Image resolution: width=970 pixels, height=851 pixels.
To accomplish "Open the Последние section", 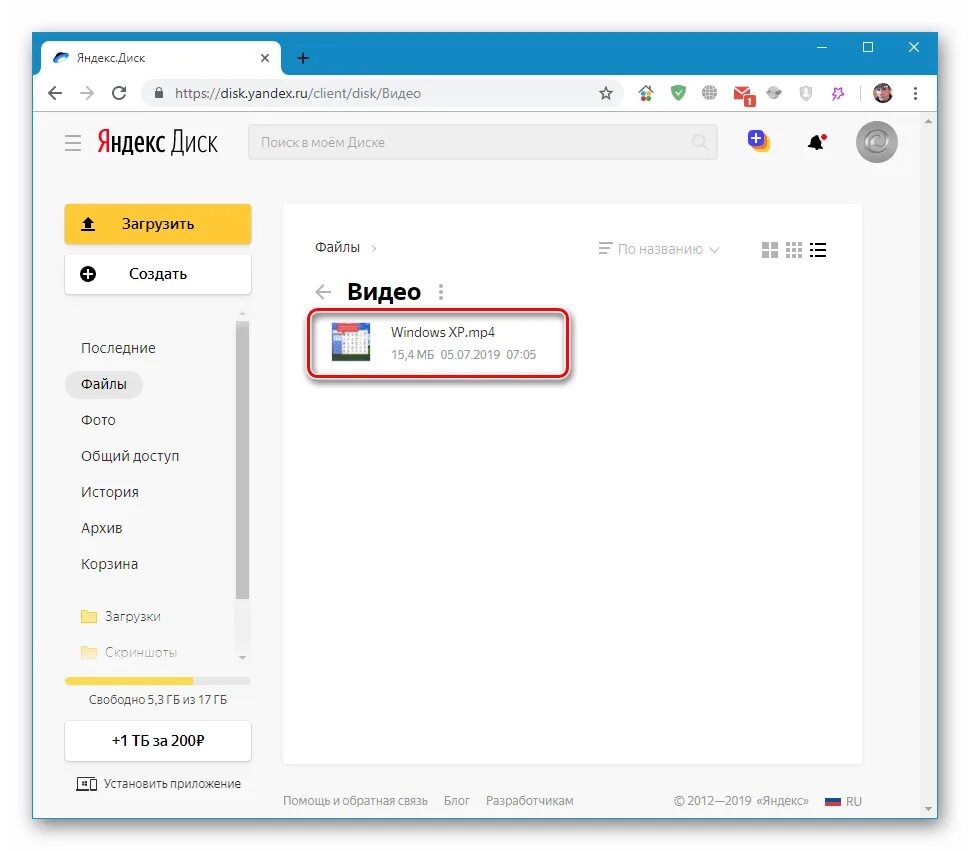I will [x=118, y=348].
